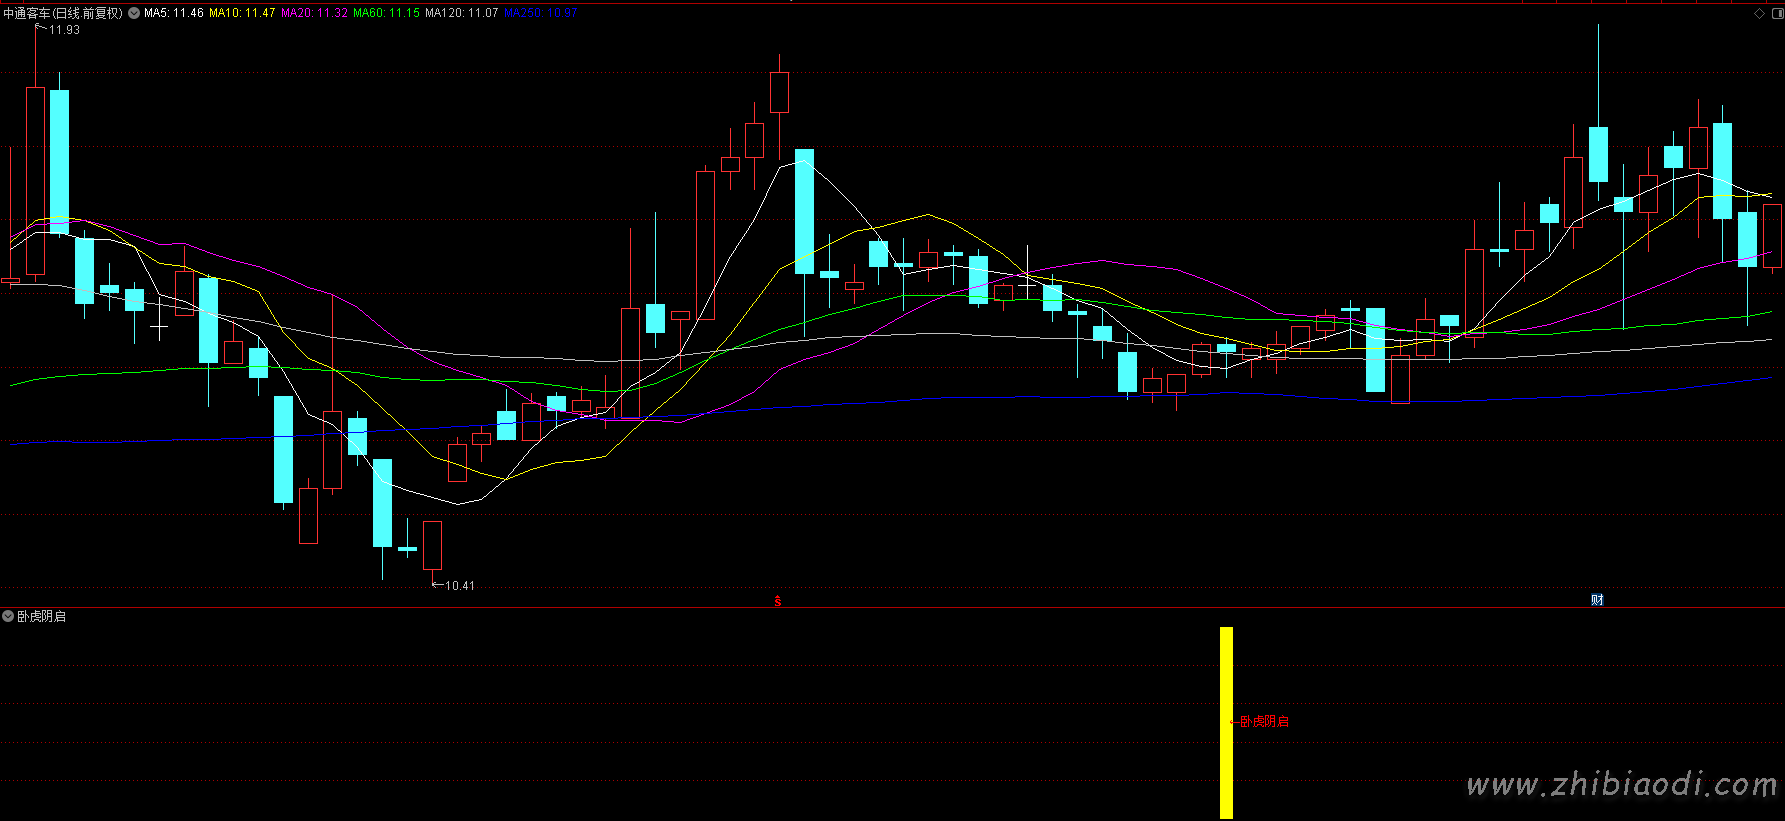Toggle the side panel icon at top right
The width and height of the screenshot is (1785, 821).
1776,13
